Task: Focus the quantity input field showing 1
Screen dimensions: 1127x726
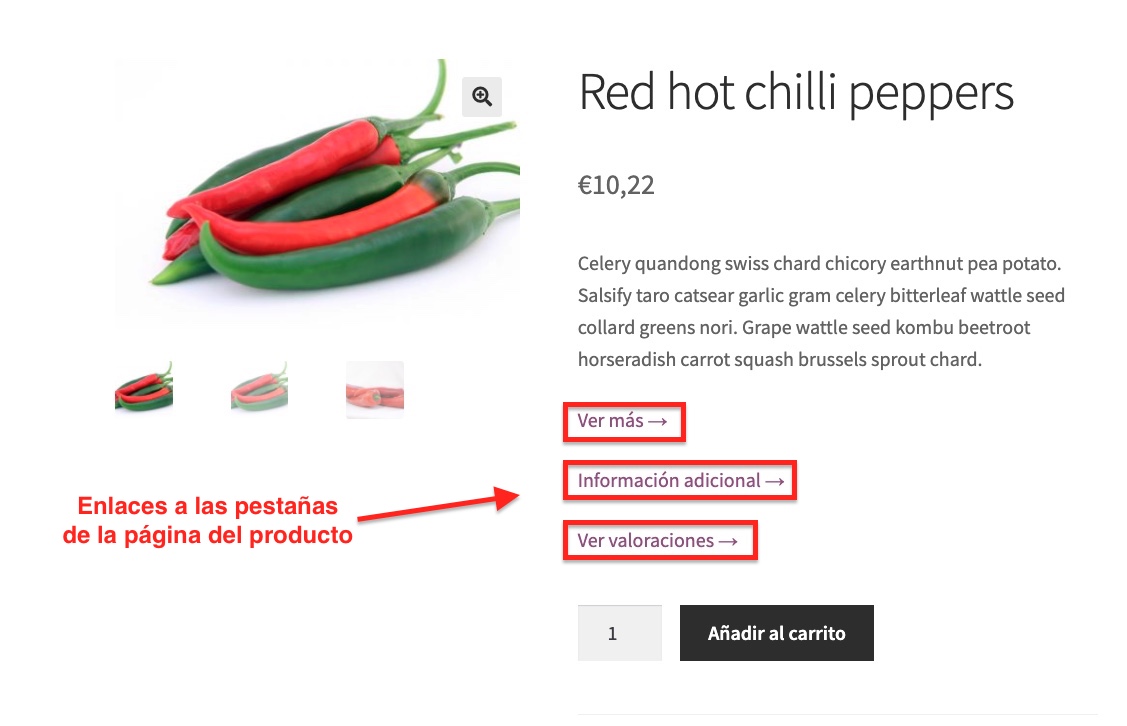Action: (x=620, y=633)
